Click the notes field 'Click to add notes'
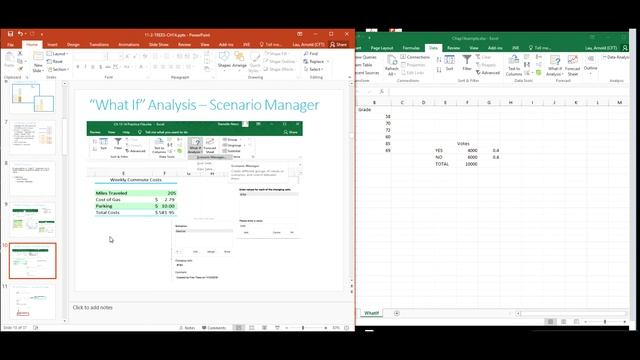The width and height of the screenshot is (640, 360). tap(92, 307)
